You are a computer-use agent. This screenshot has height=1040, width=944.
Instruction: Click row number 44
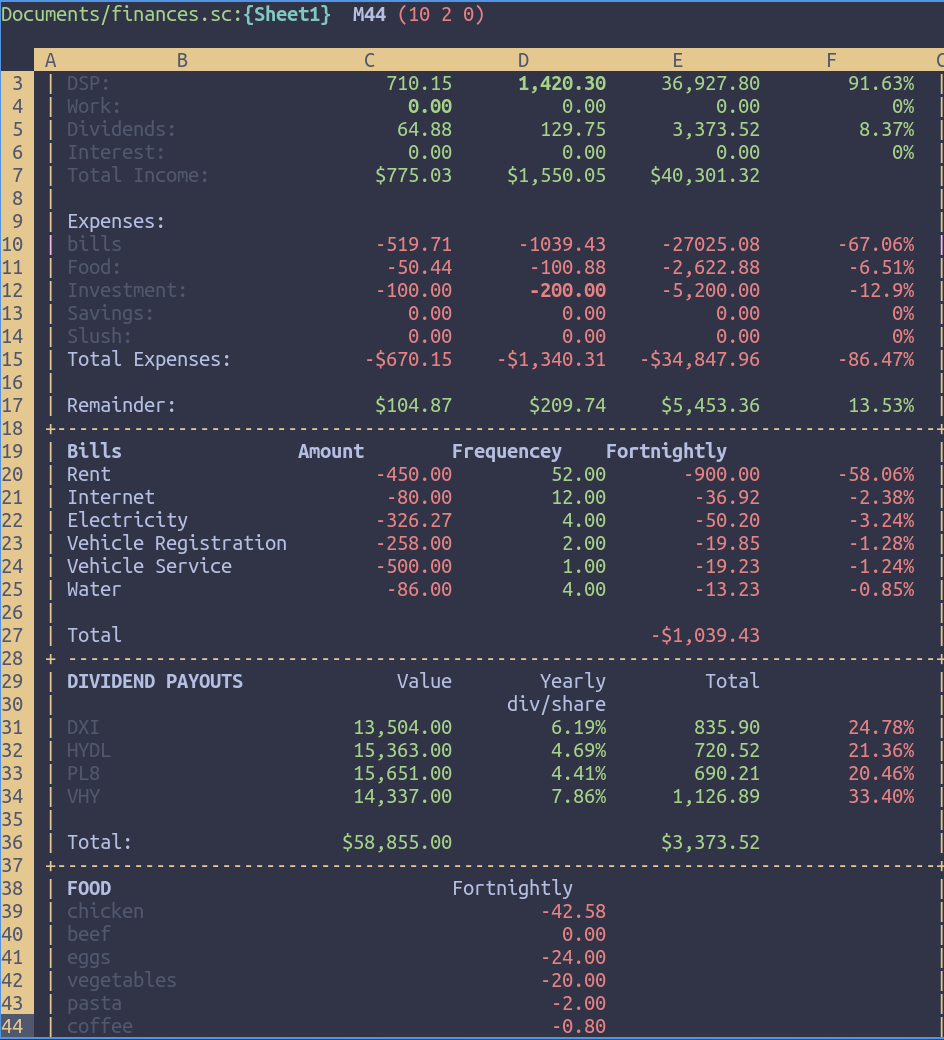point(13,1026)
